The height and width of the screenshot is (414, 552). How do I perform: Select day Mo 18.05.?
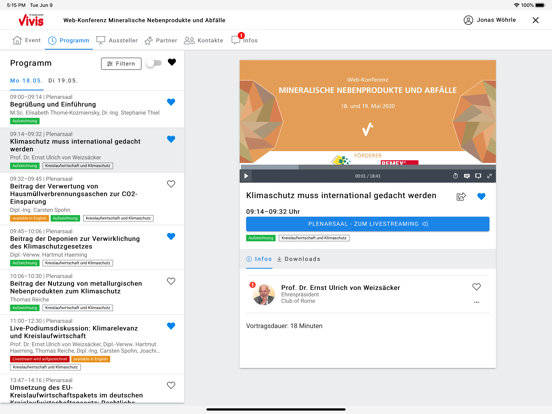click(26, 81)
